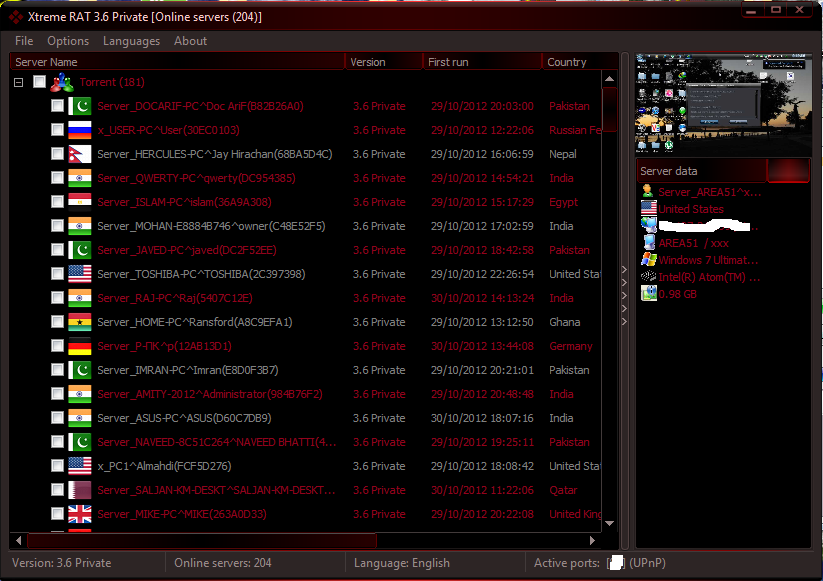The width and height of the screenshot is (823, 581).
Task: Click the computer icon beside AREA51 / xxx
Action: [649, 242]
